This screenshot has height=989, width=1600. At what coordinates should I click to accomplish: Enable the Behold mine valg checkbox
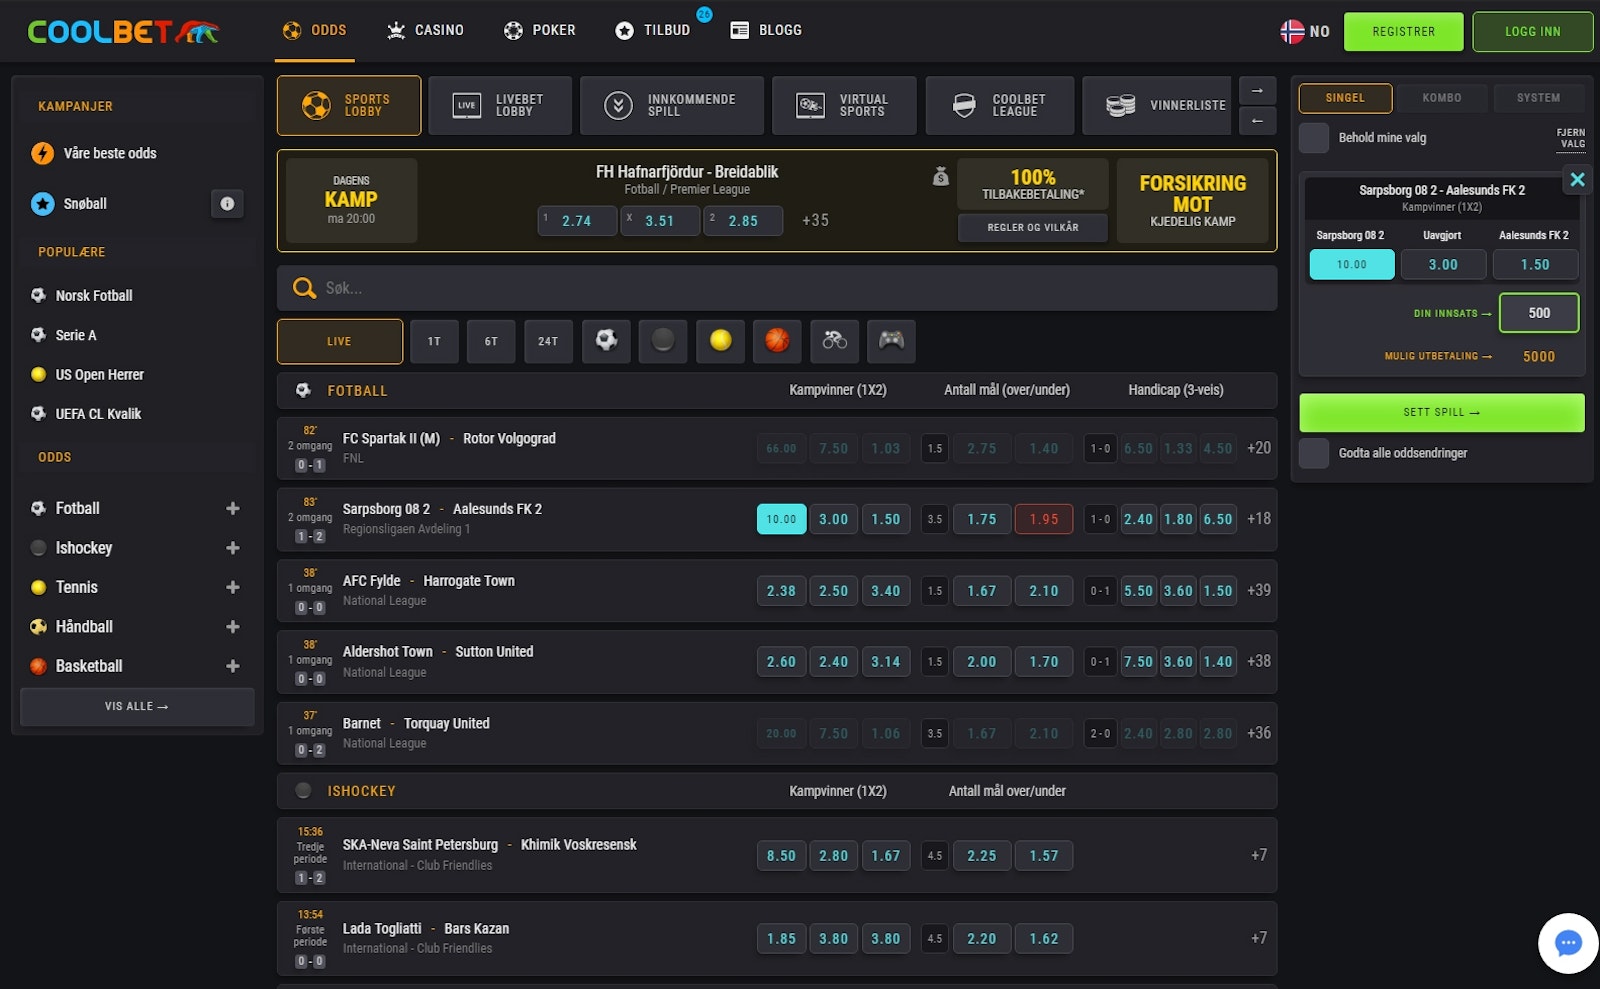(1314, 138)
